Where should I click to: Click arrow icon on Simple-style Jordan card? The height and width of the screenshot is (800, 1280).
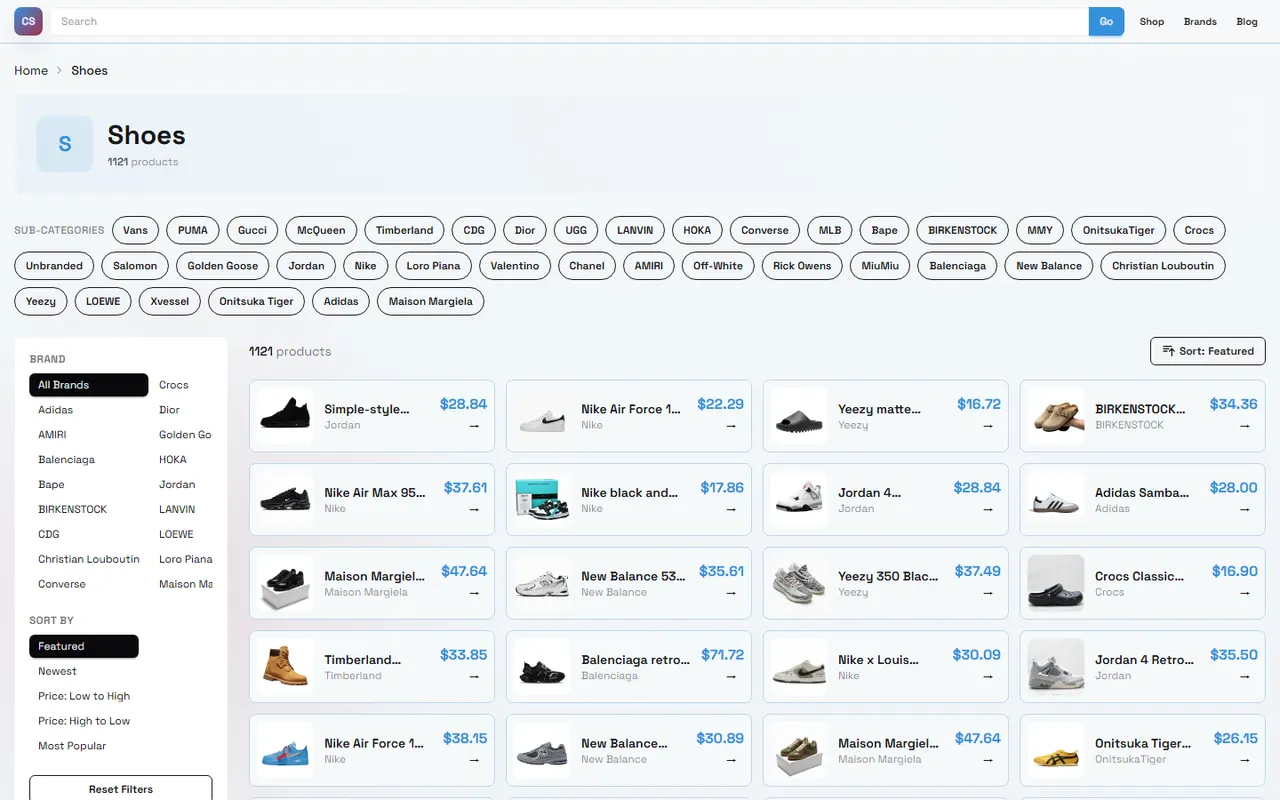point(474,426)
